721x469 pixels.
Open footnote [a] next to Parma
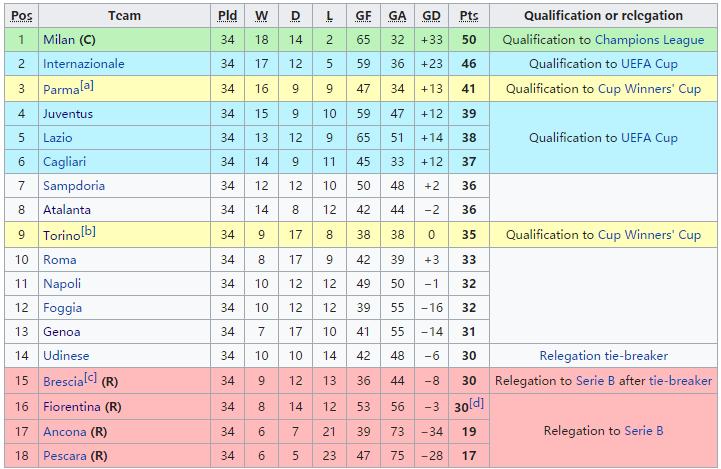[x=87, y=85]
